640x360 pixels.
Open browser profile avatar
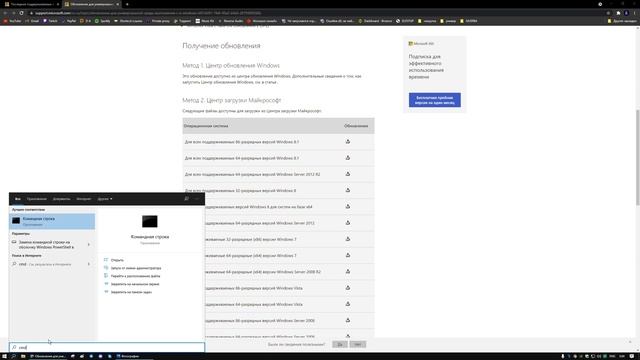coord(626,13)
